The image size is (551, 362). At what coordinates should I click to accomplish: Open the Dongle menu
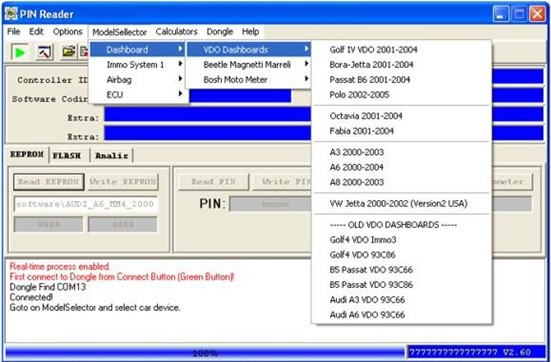pyautogui.click(x=220, y=32)
